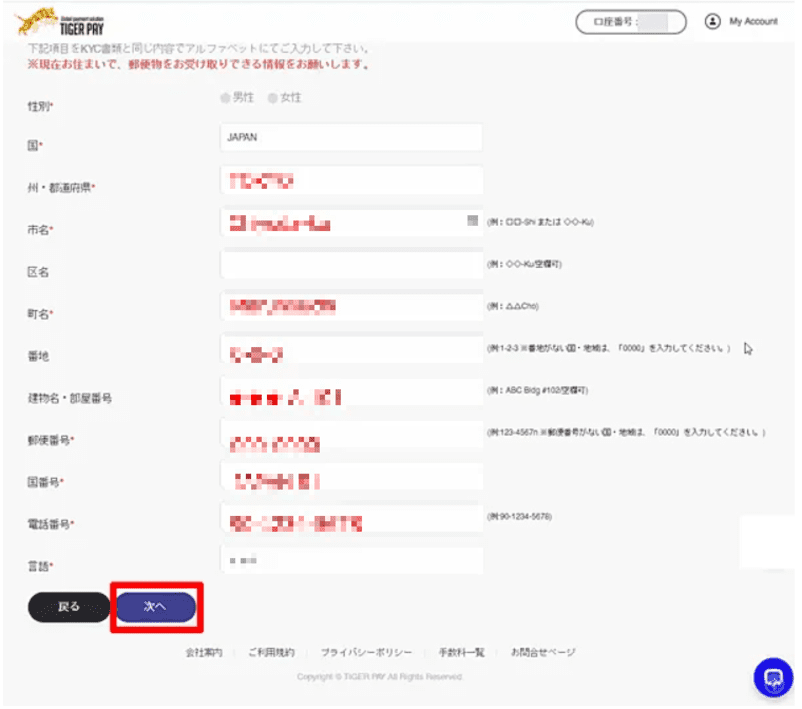The image size is (802, 709).
Task: Select the 女性 radio button
Action: coord(273,98)
